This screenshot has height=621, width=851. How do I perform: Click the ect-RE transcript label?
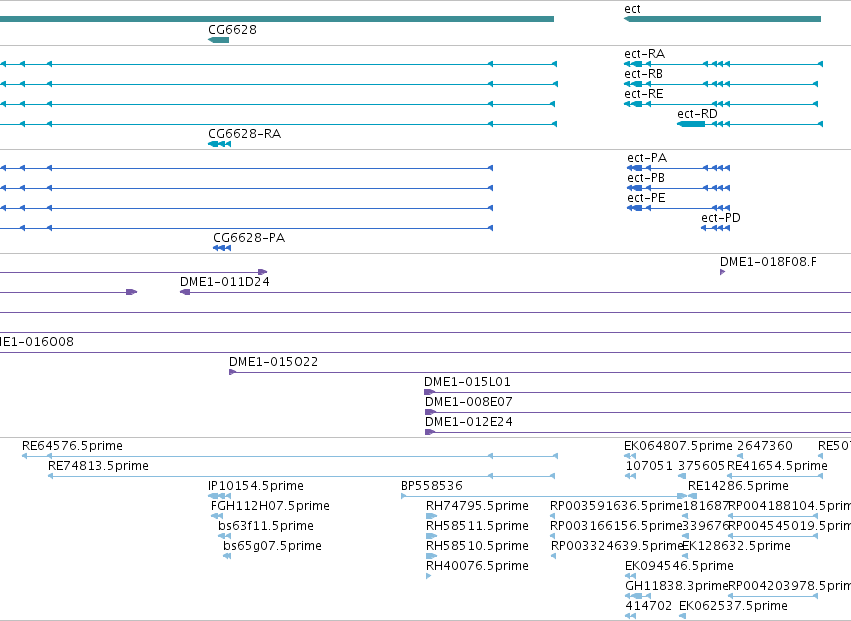[644, 94]
